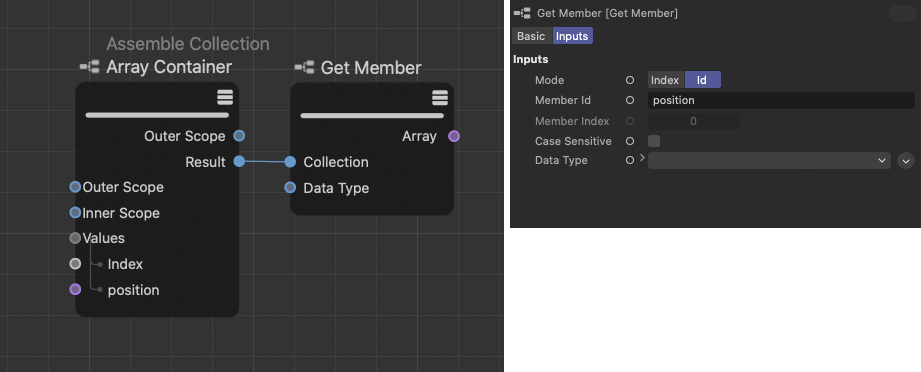Click the Array Container node type icon
The width and height of the screenshot is (921, 372).
(90, 67)
